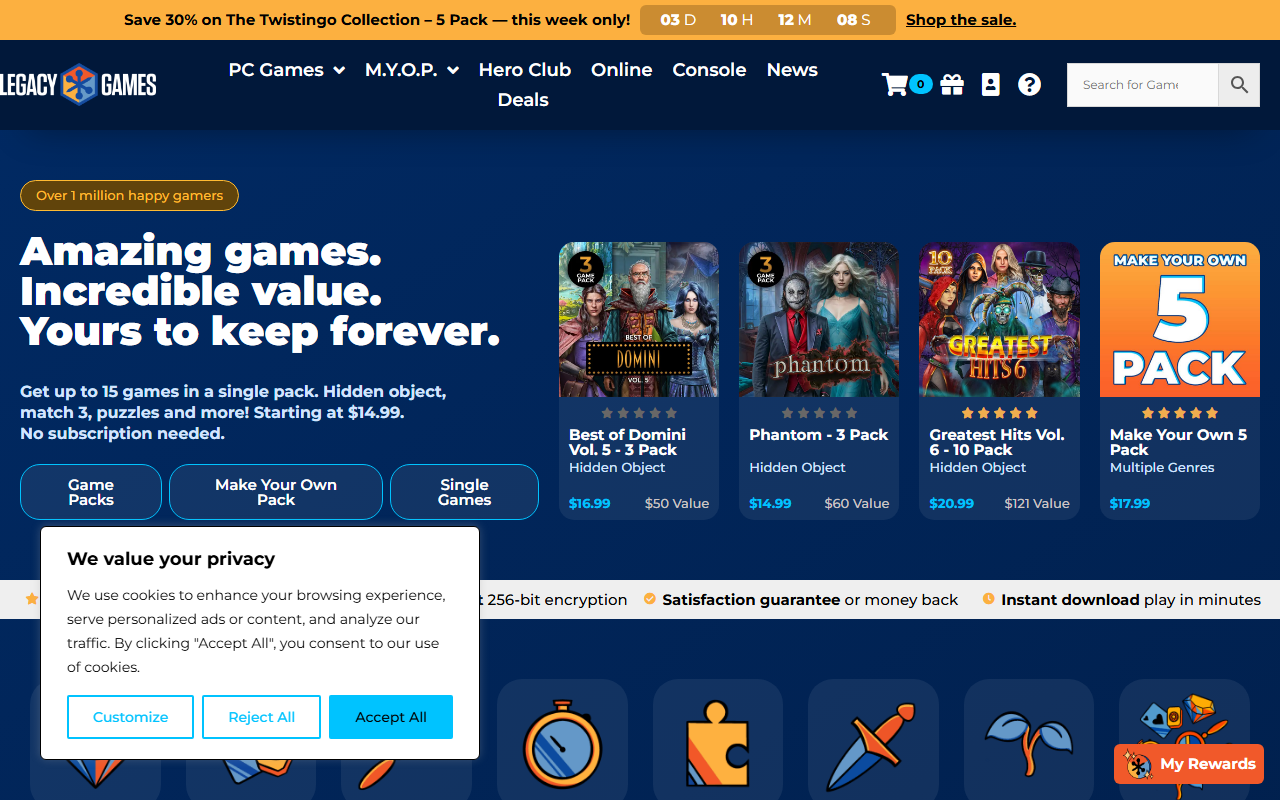Viewport: 1280px width, 800px height.
Task: Click the $16.99 price
Action: [x=590, y=503]
